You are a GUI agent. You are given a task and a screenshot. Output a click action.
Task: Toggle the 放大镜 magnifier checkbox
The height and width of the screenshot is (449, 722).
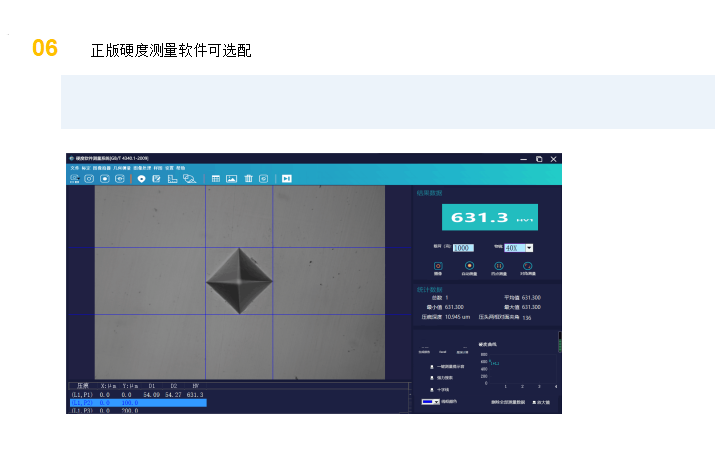(x=534, y=402)
